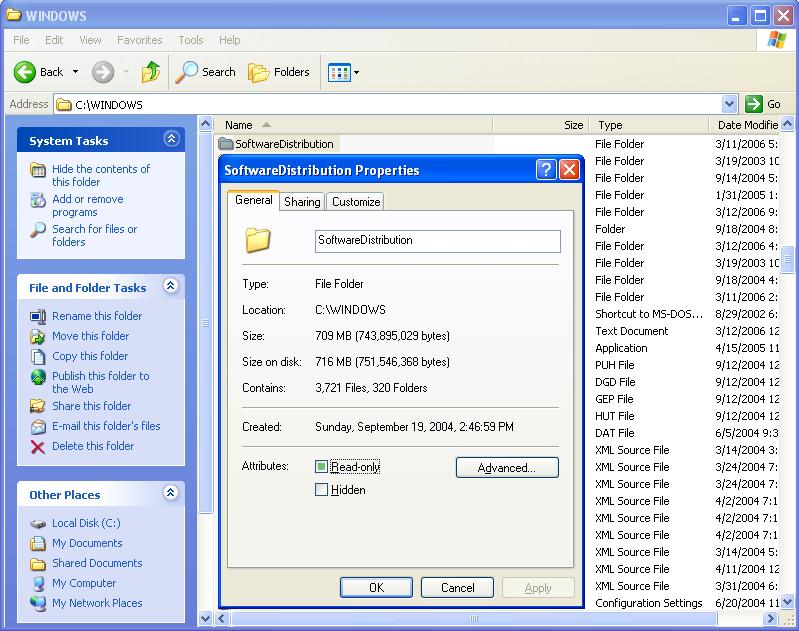
Task: Switch to the Customize tab
Action: click(356, 202)
